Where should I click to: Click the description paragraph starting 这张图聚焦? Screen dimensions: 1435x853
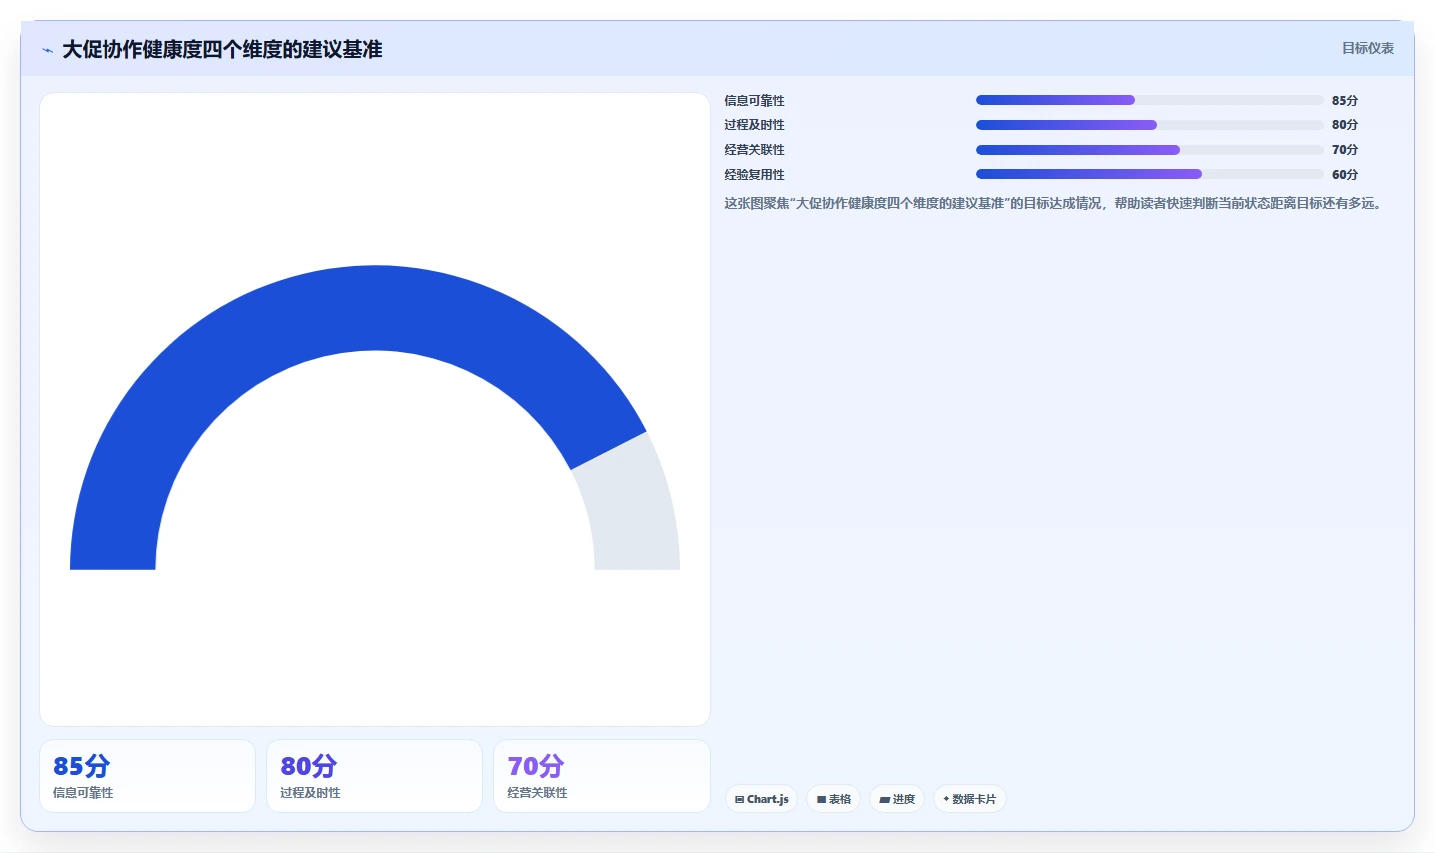[1055, 203]
